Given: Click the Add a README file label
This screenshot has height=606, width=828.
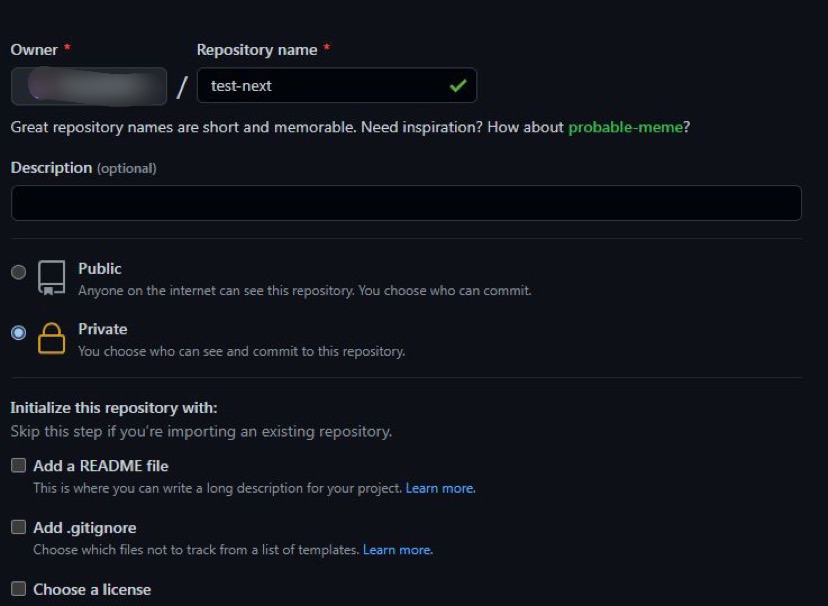Looking at the screenshot, I should (x=101, y=466).
